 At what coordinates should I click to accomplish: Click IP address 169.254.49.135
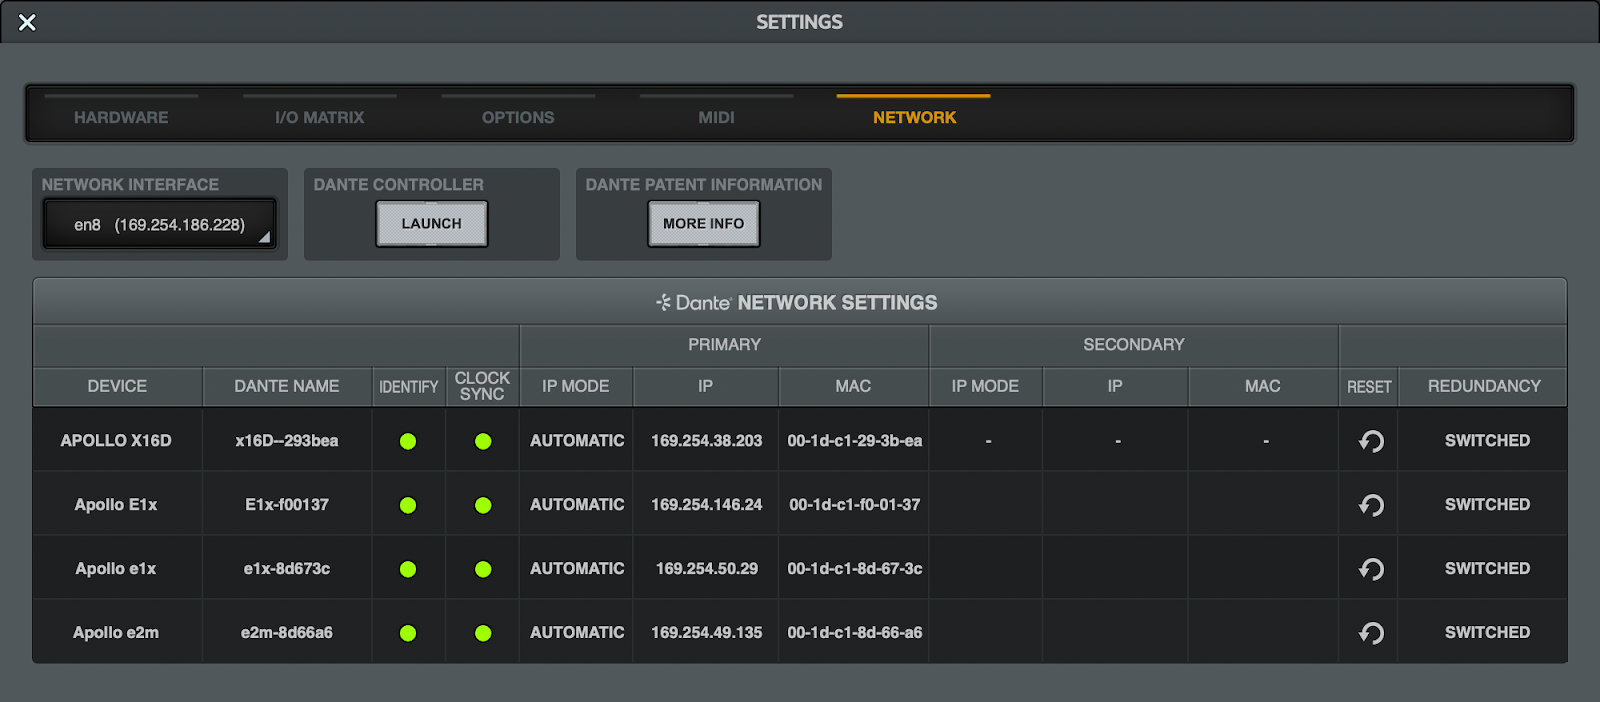point(707,632)
